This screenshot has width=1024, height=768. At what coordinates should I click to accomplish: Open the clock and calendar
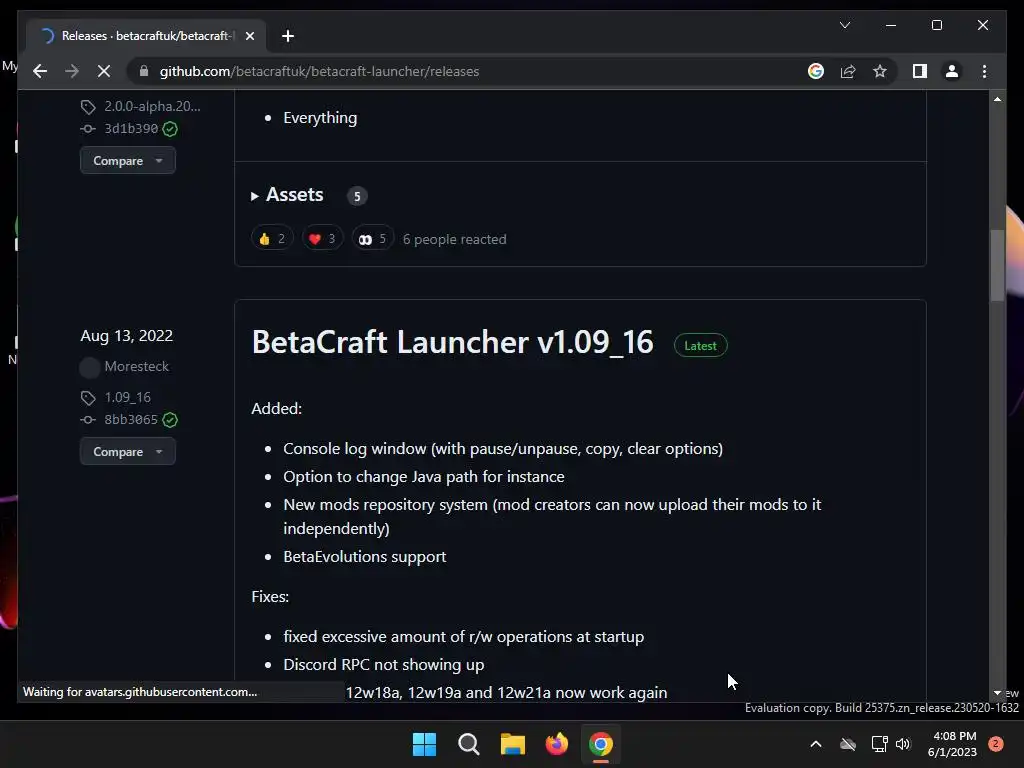click(x=952, y=744)
